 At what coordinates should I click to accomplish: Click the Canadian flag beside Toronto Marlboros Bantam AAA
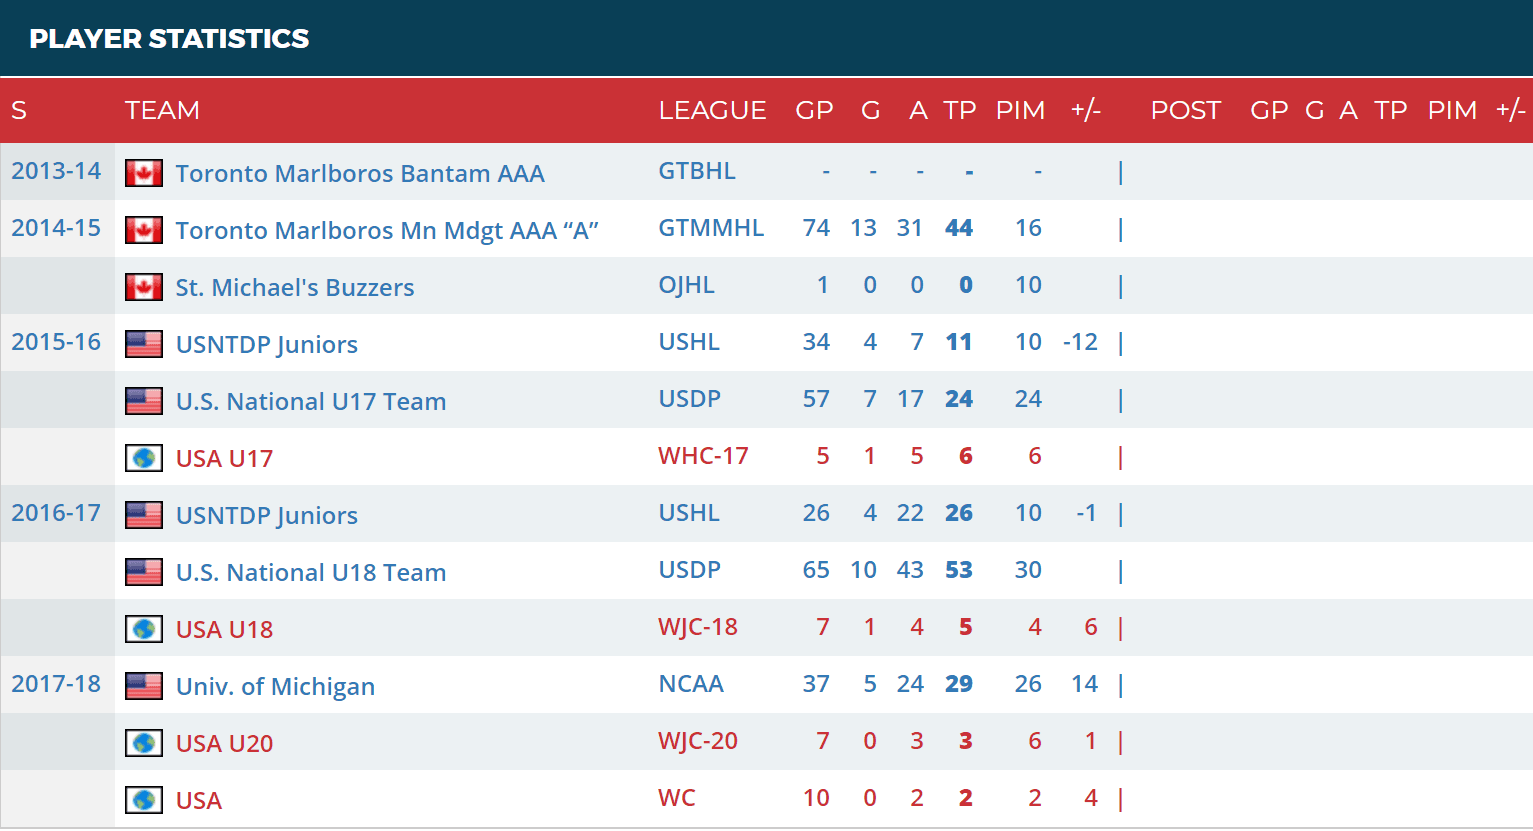144,173
